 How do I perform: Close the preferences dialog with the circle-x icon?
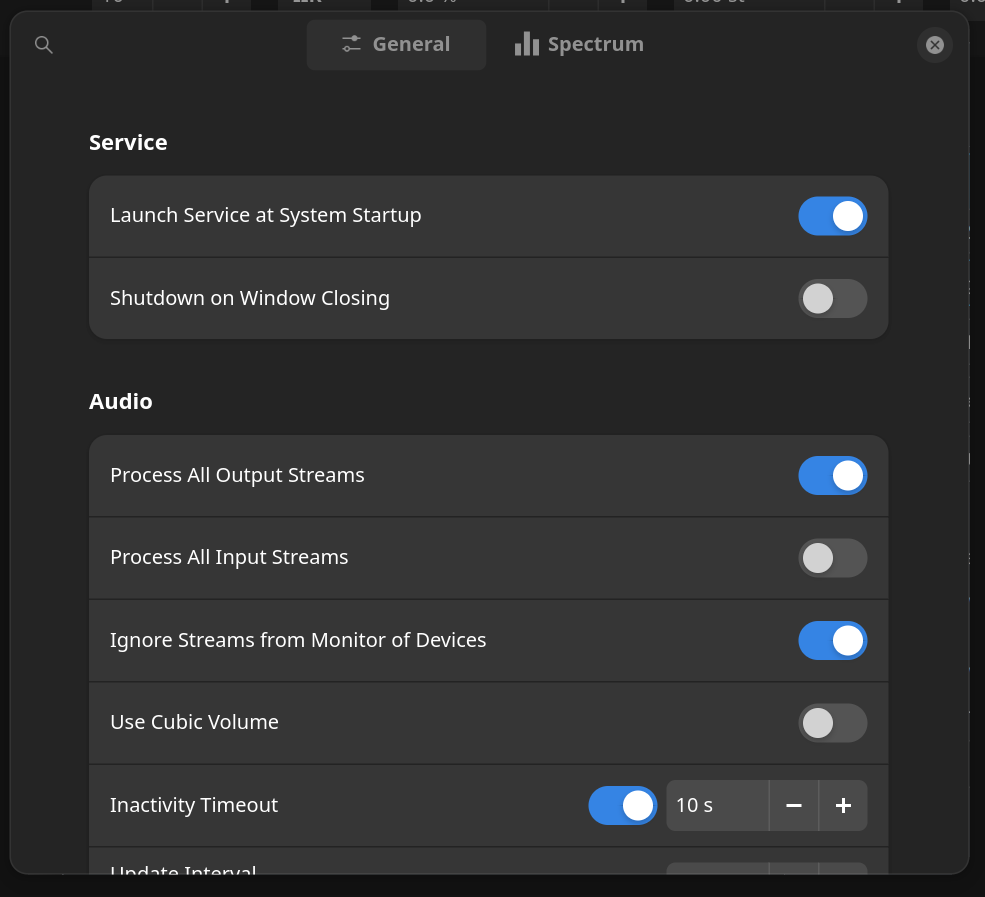click(x=934, y=45)
